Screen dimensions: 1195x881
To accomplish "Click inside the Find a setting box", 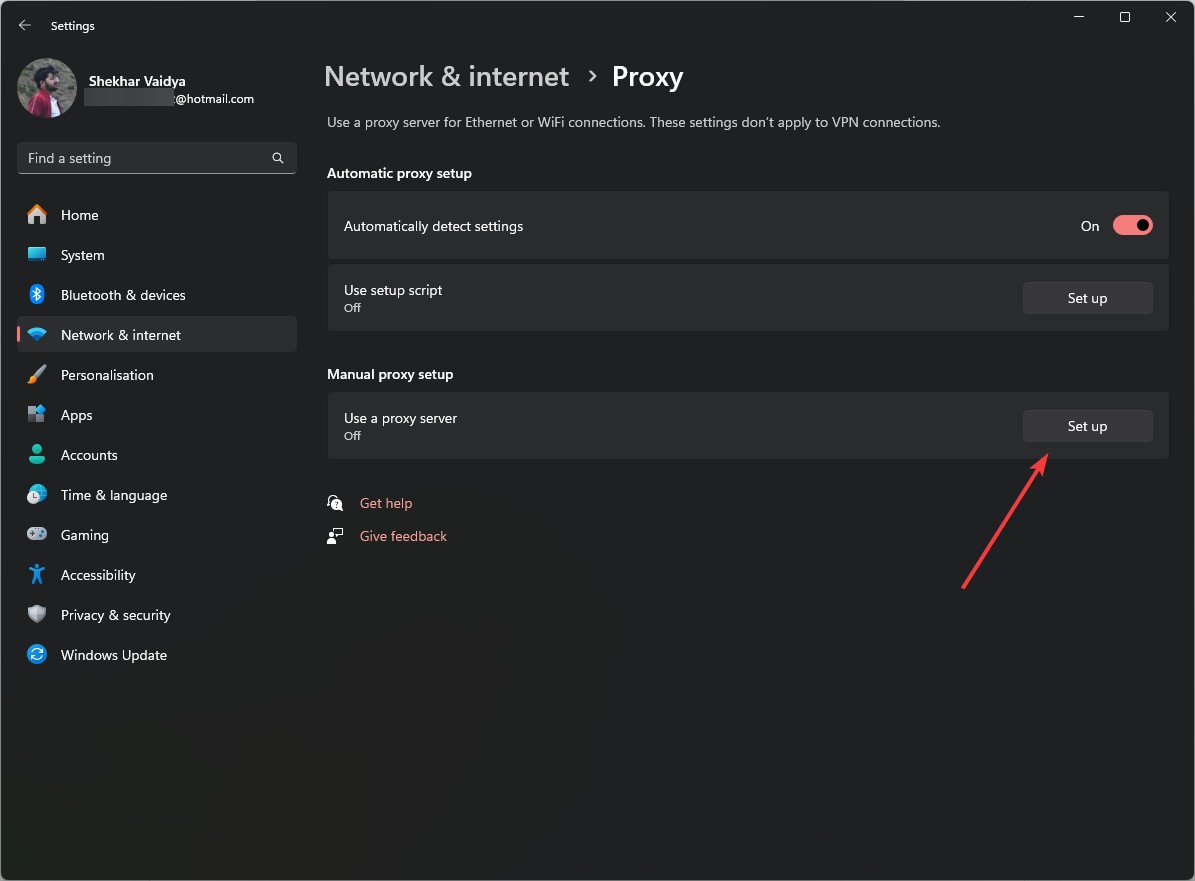I will (x=140, y=158).
